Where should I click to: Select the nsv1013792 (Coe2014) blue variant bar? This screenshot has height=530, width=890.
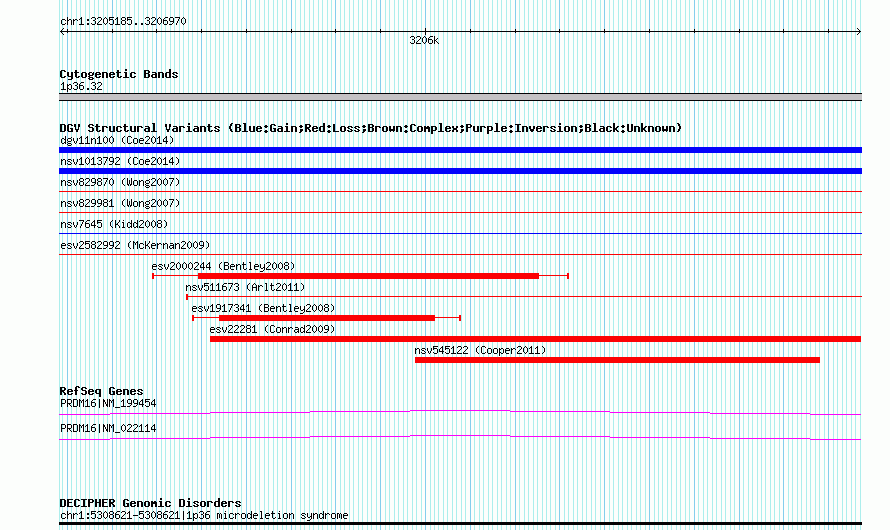(460, 171)
